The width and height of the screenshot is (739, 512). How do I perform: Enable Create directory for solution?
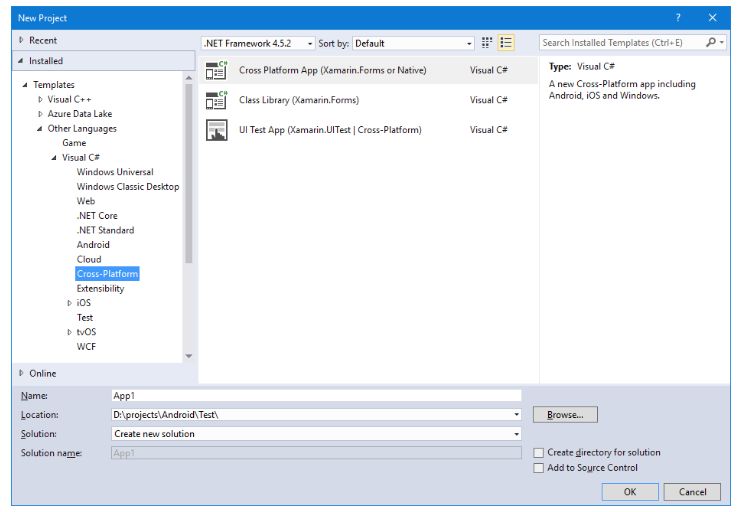click(x=538, y=453)
